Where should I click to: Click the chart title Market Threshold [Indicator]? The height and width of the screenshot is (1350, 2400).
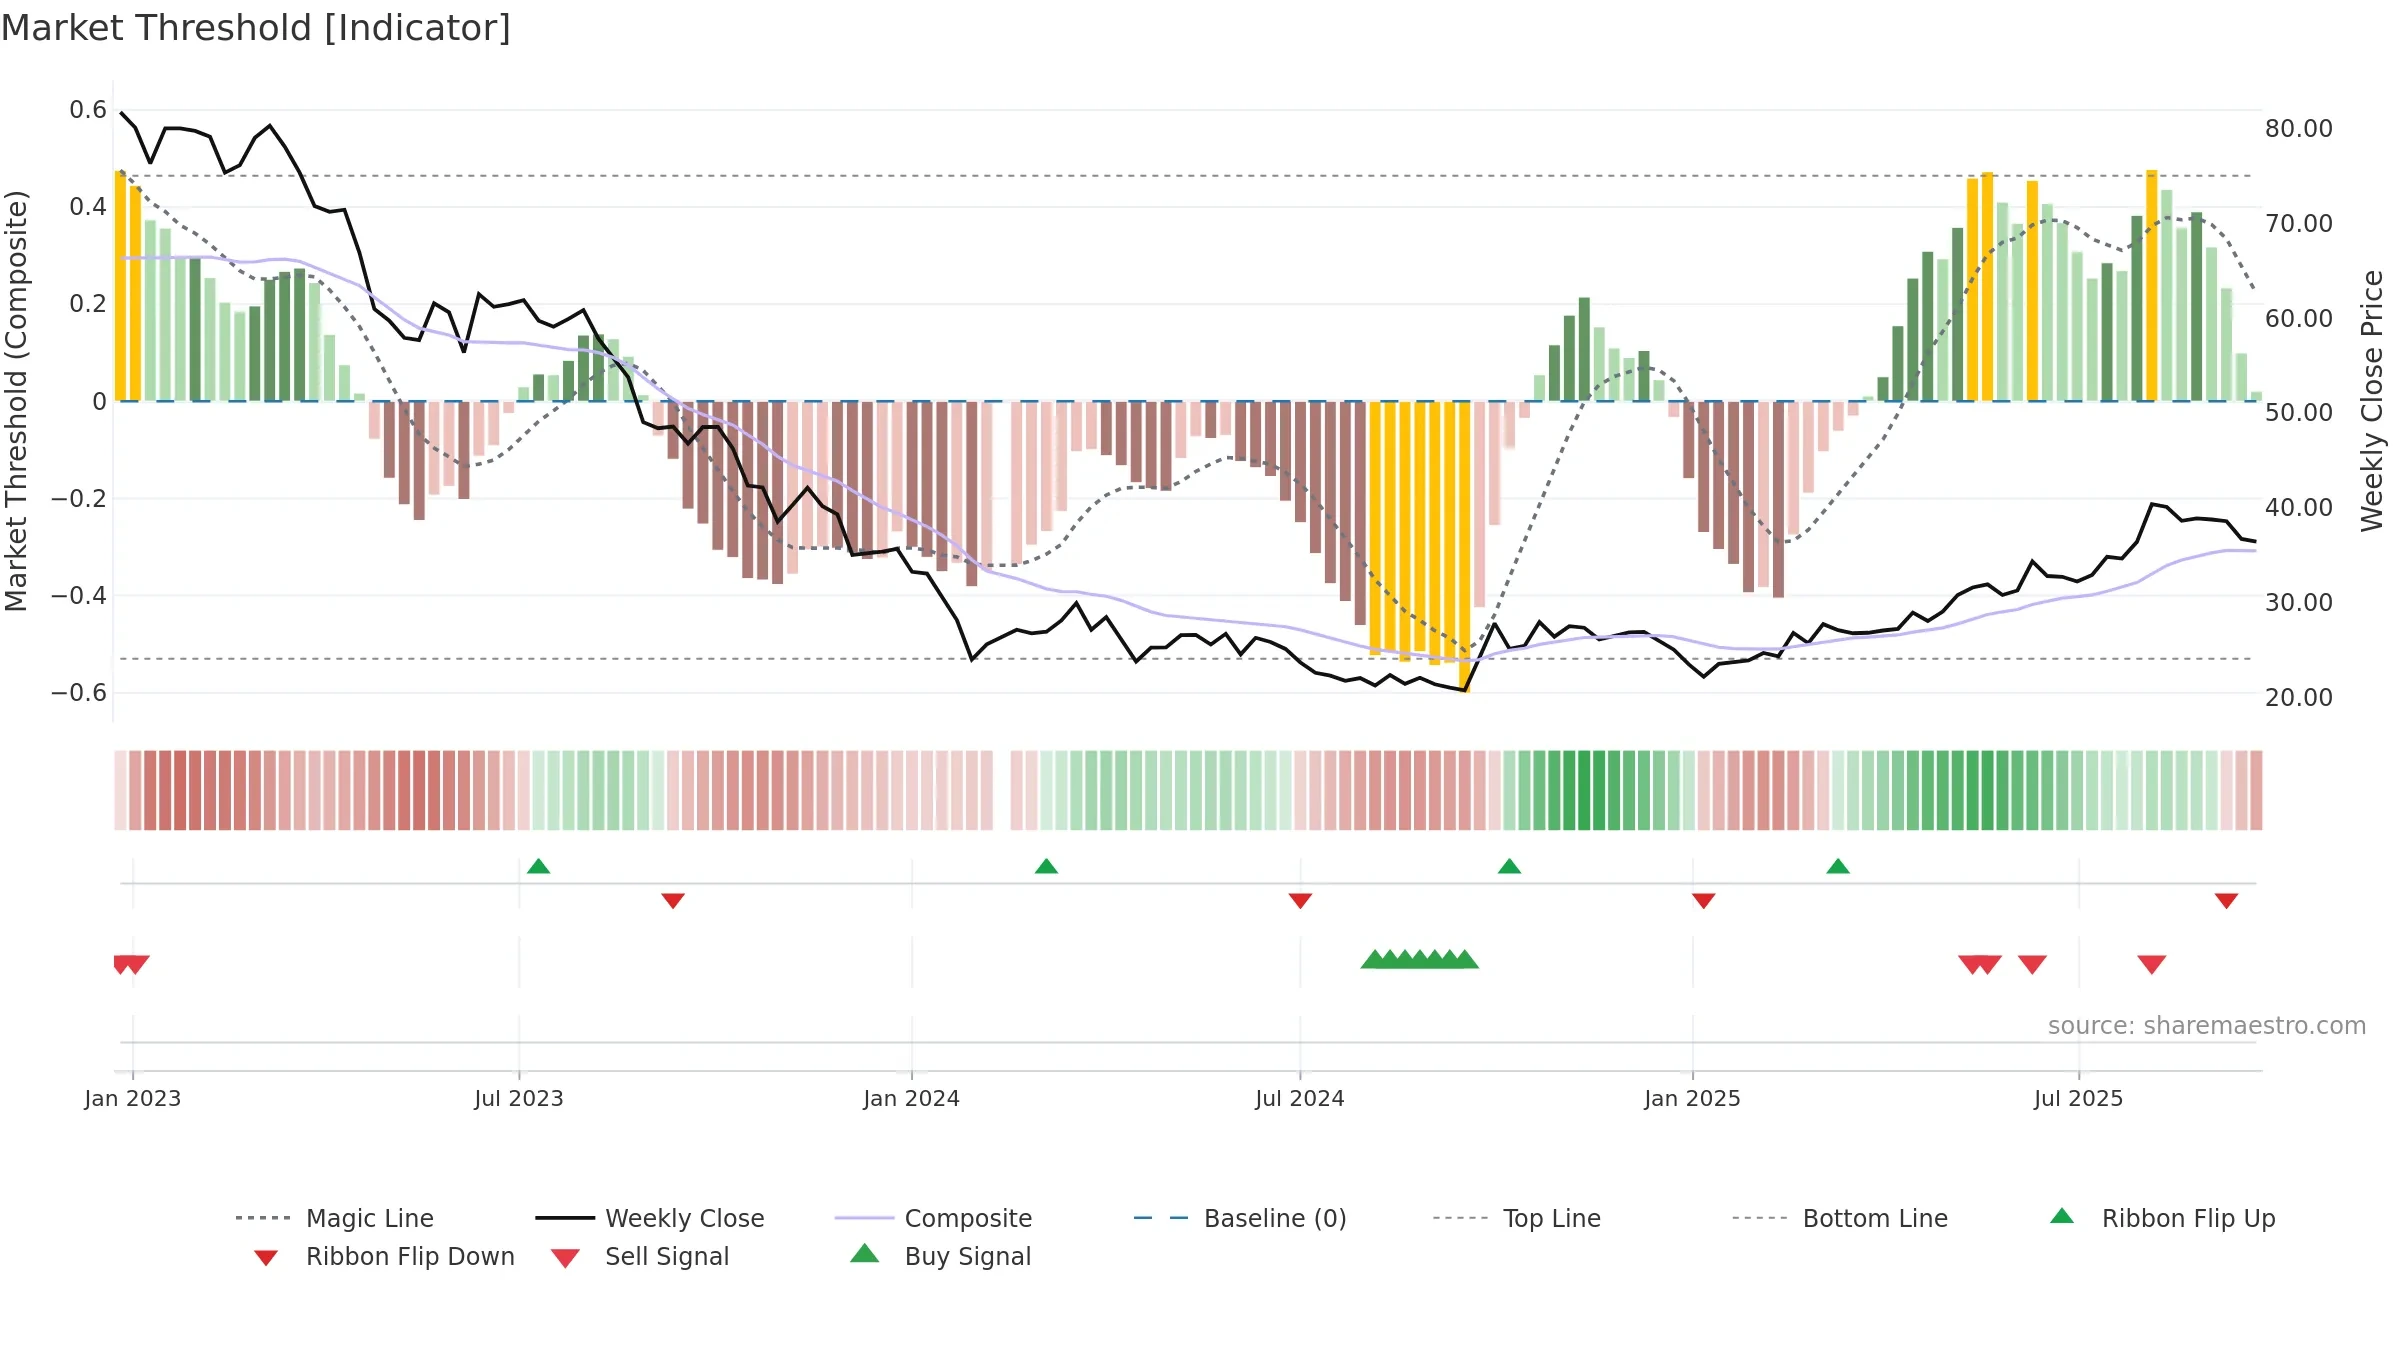(x=256, y=28)
